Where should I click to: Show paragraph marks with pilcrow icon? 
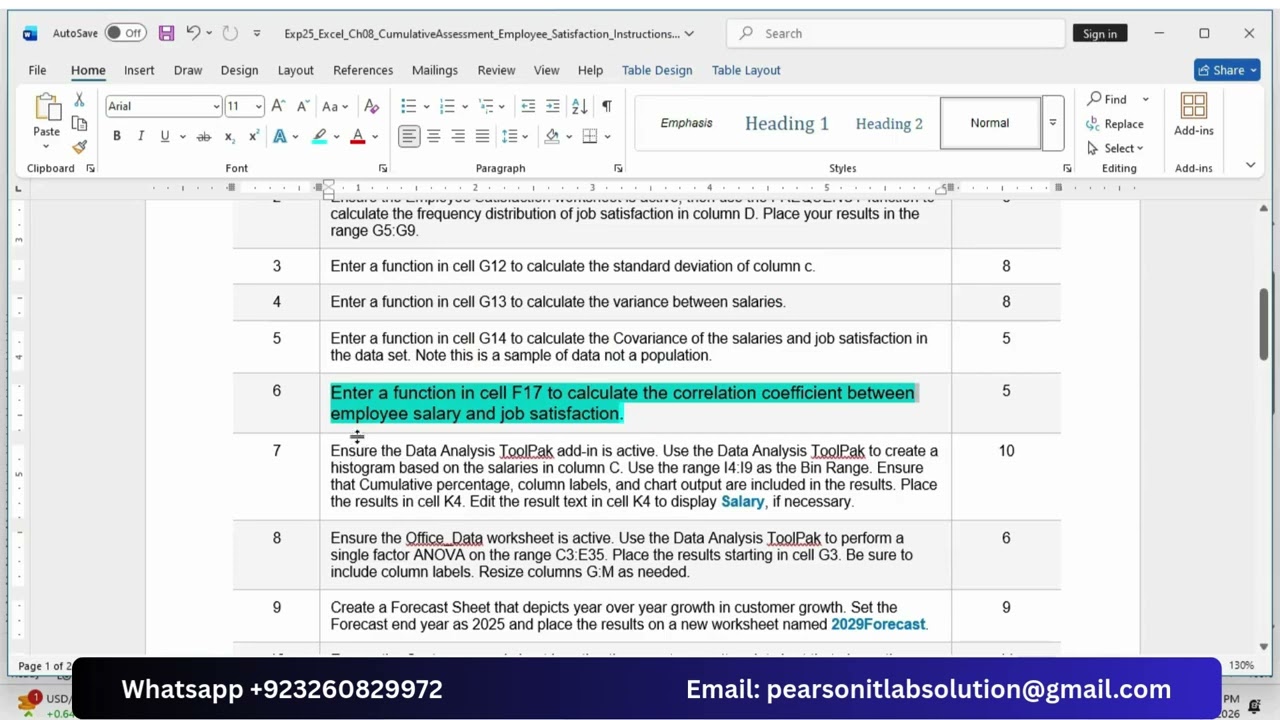(x=606, y=106)
